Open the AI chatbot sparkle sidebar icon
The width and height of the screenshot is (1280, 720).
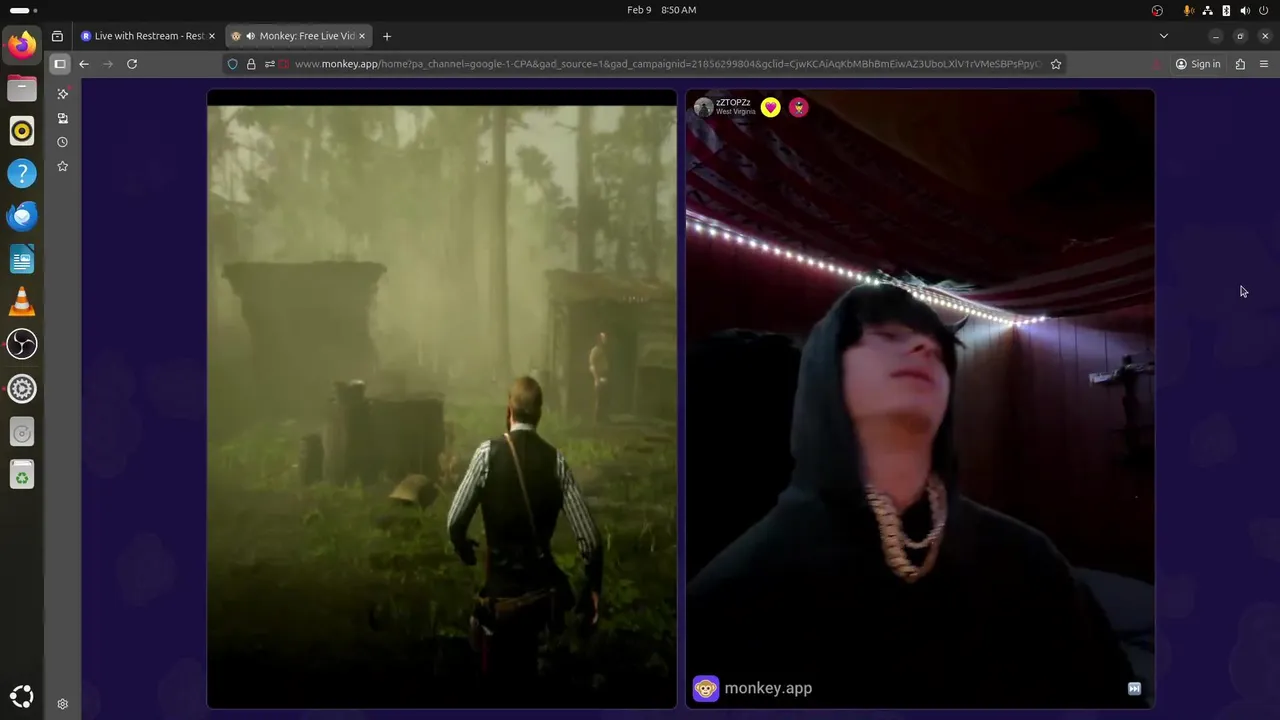pos(62,94)
